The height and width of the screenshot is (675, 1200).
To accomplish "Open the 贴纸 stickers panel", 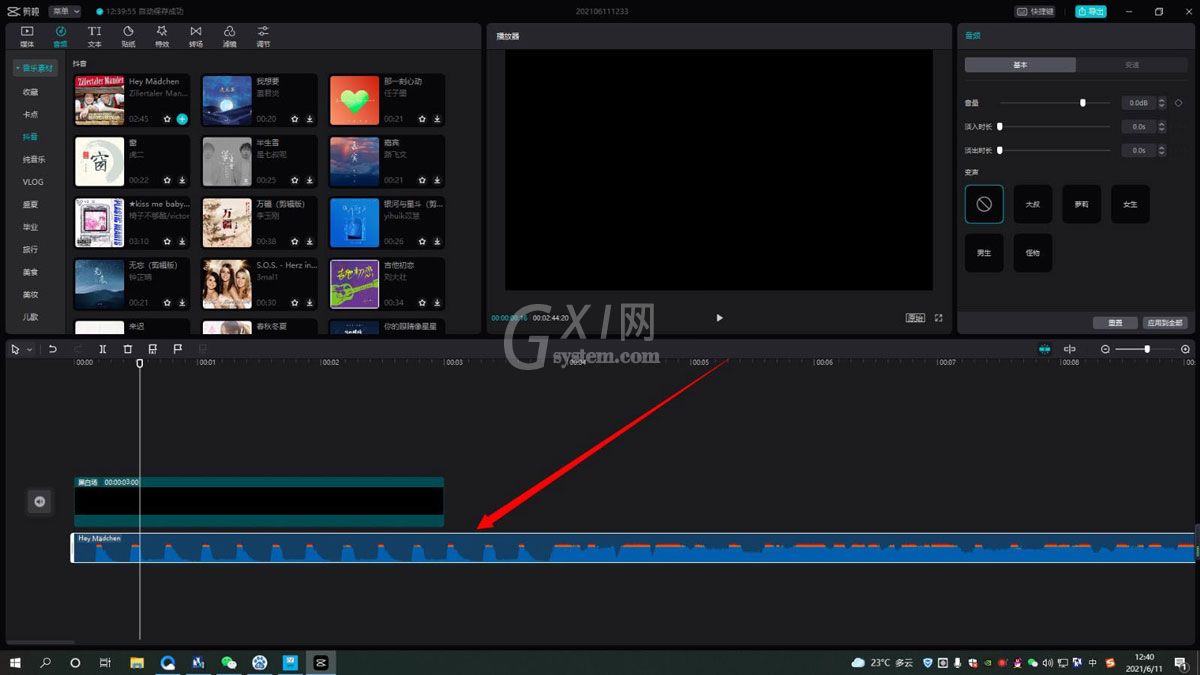I will coord(128,36).
